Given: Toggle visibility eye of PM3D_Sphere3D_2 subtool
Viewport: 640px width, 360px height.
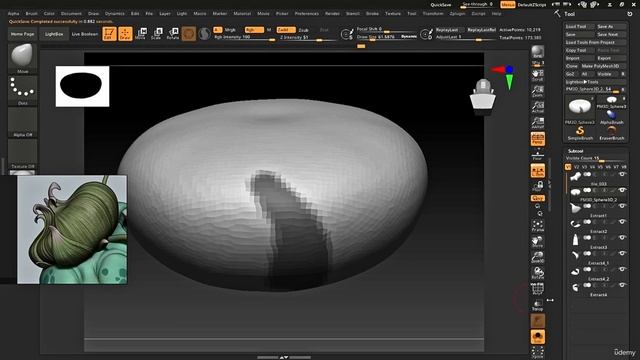Looking at the screenshot, I should click(622, 190).
